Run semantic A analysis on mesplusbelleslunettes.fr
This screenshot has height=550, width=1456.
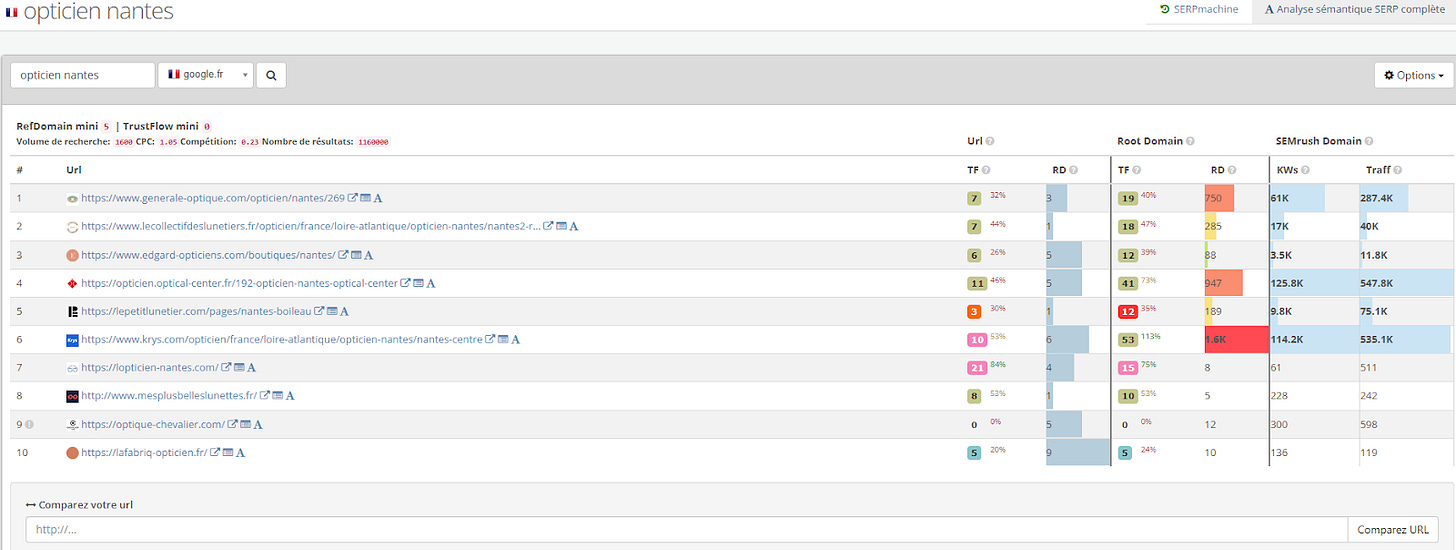pos(290,396)
